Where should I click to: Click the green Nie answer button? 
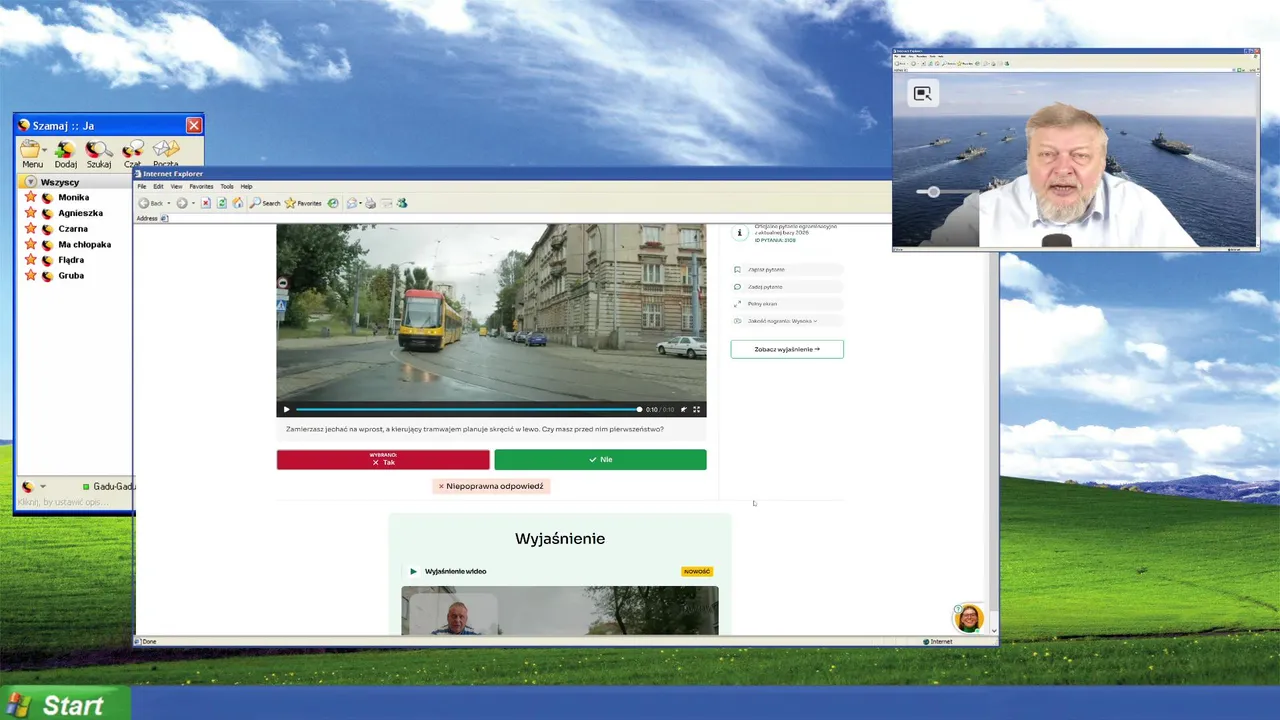600,460
